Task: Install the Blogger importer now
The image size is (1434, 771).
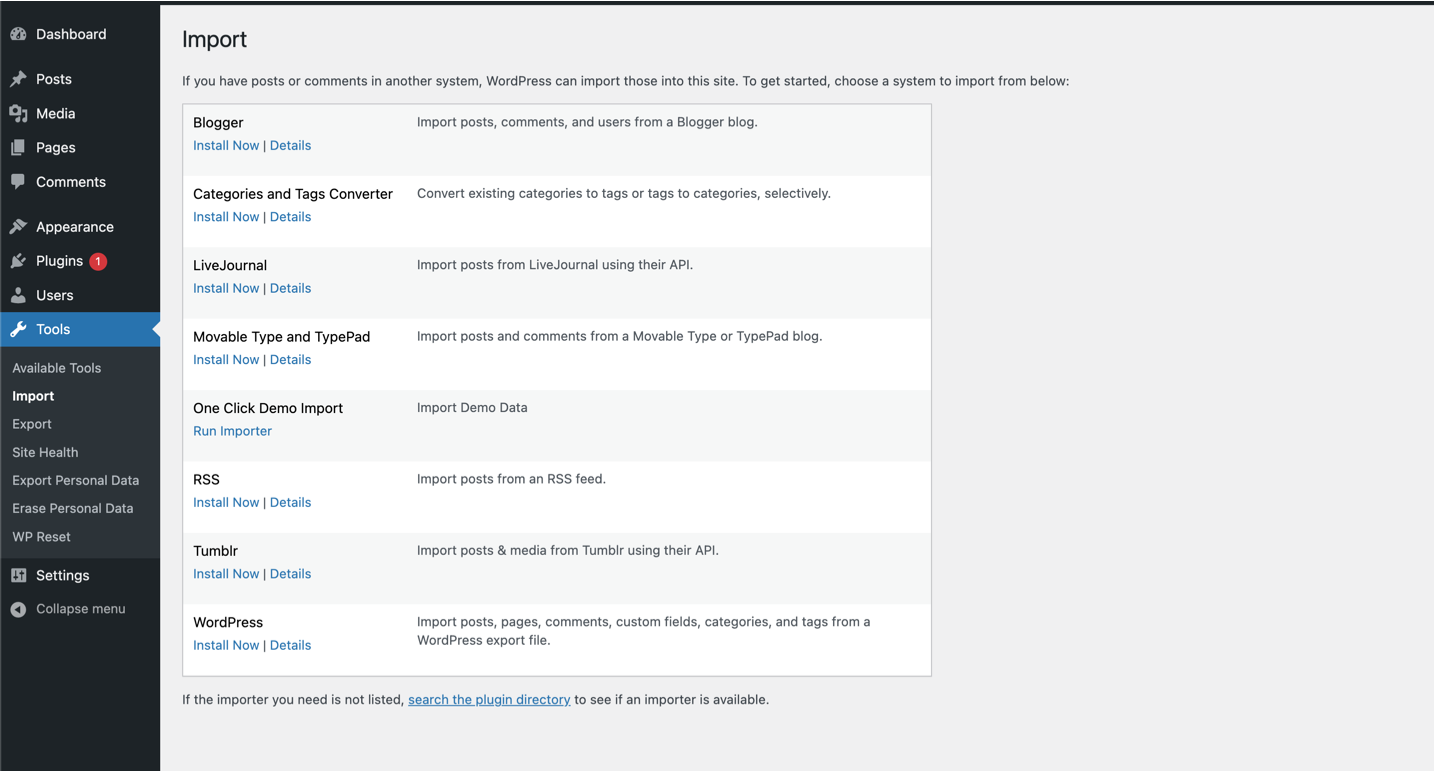Action: tap(226, 146)
